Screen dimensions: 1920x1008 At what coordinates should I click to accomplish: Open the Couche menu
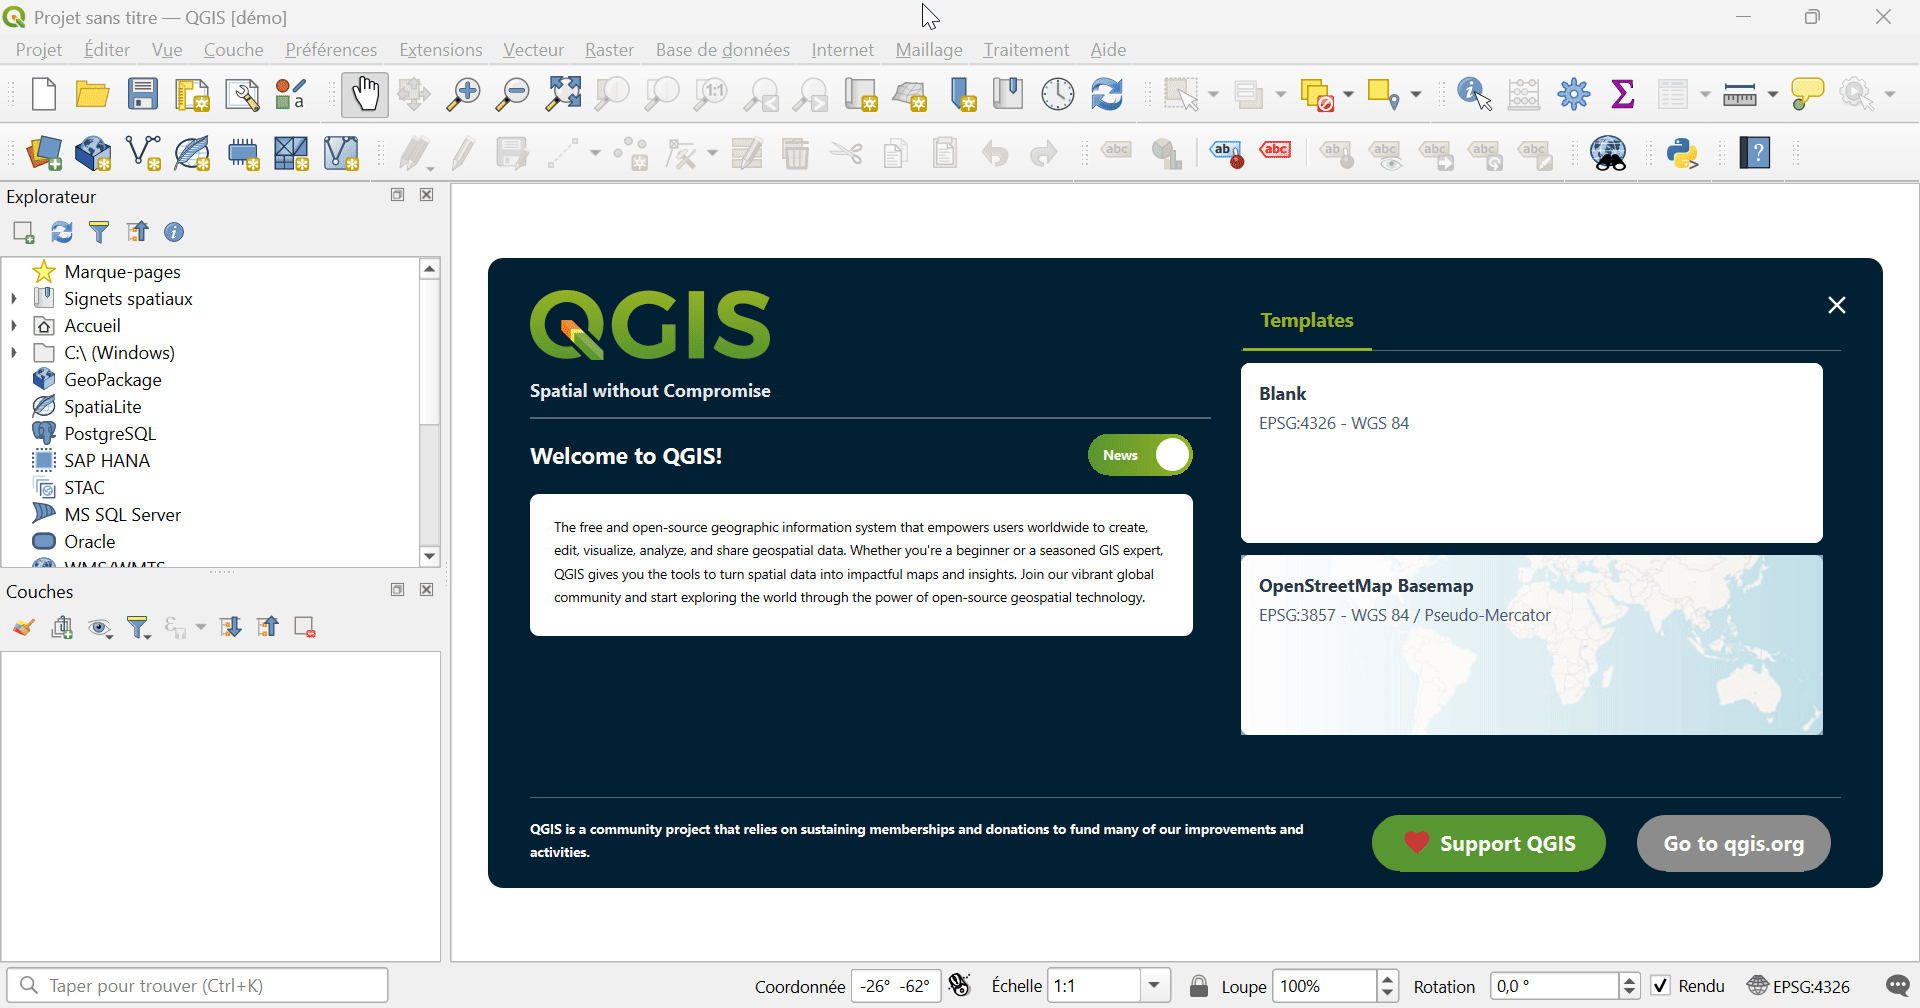point(234,50)
